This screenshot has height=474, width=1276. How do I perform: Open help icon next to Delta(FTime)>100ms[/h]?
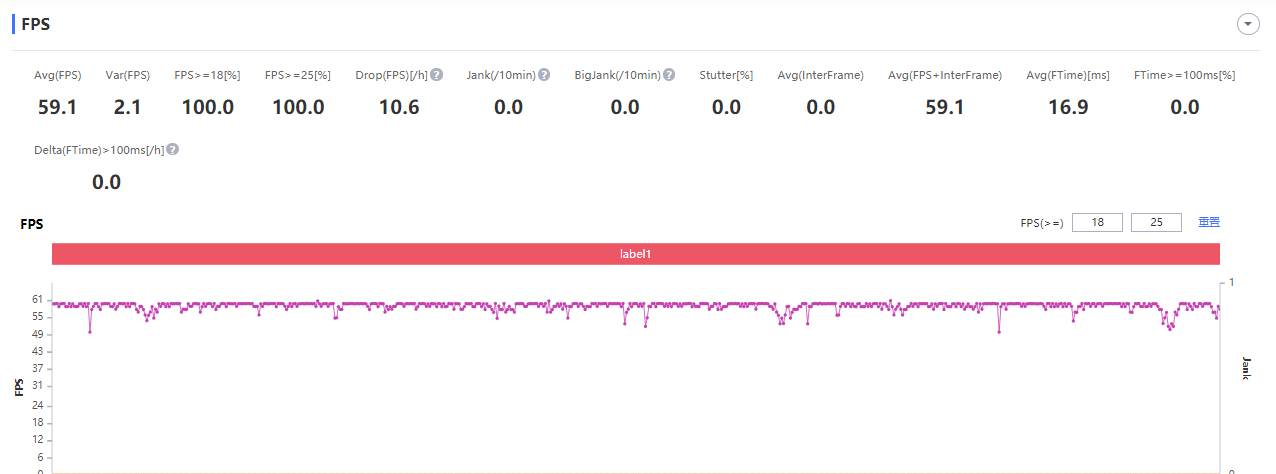click(x=173, y=149)
